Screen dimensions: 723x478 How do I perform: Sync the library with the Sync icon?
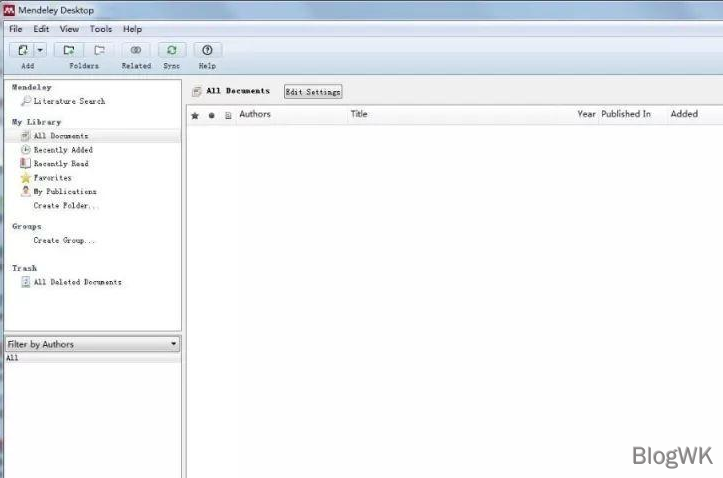click(x=172, y=50)
